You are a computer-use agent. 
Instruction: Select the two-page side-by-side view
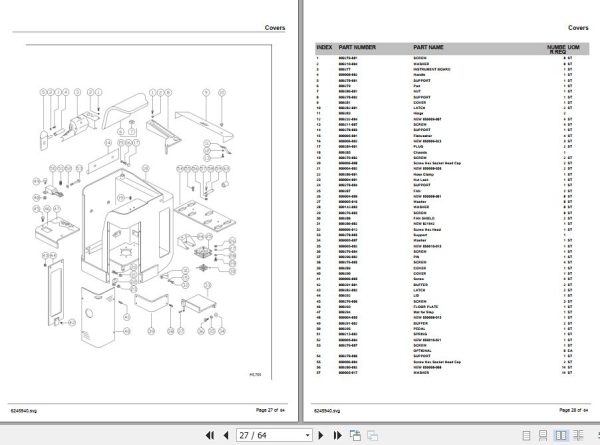coord(561,435)
